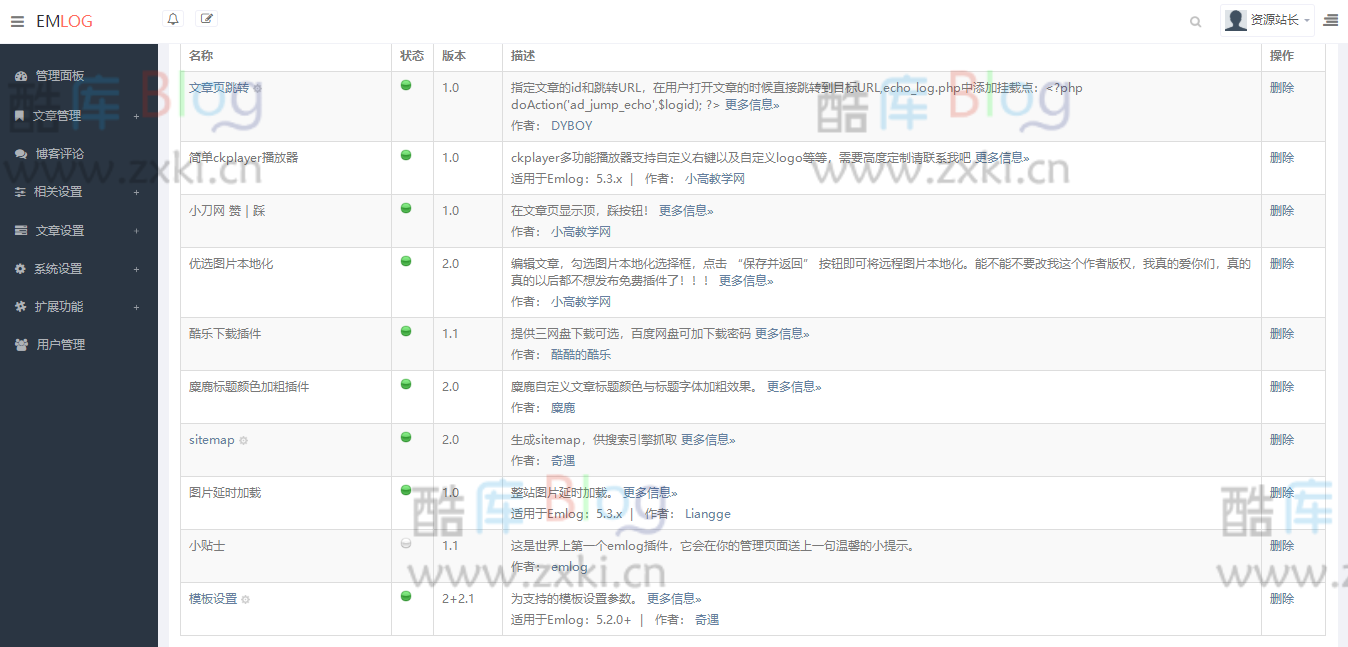The width and height of the screenshot is (1348, 647).
Task: Toggle the 酷乐下载插件 green status indicator
Action: click(406, 333)
